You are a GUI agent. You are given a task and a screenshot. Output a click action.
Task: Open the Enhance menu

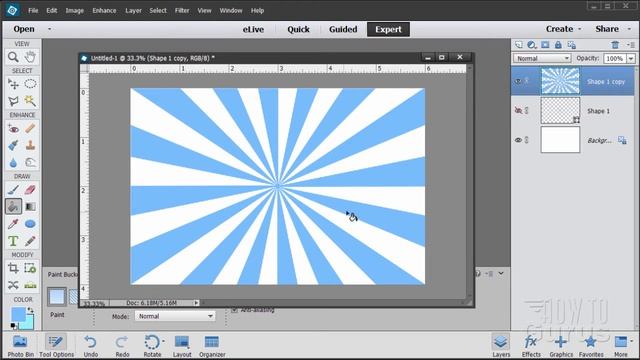tap(104, 11)
